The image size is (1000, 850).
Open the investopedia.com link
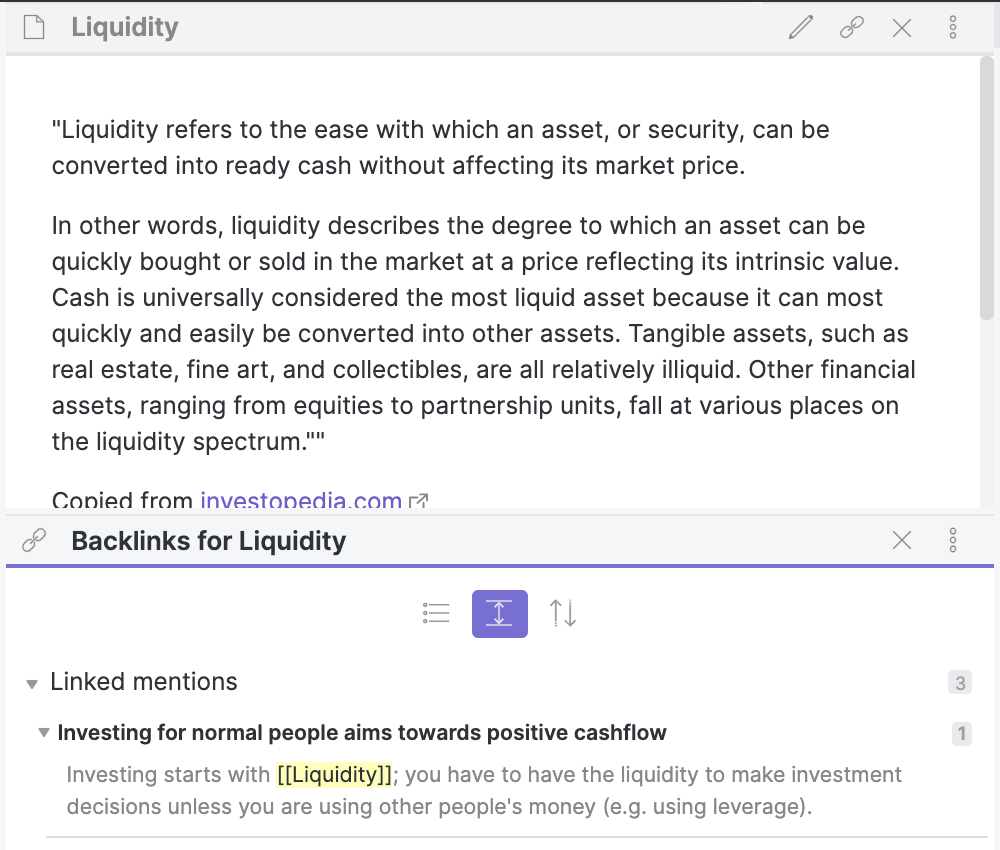(301, 500)
